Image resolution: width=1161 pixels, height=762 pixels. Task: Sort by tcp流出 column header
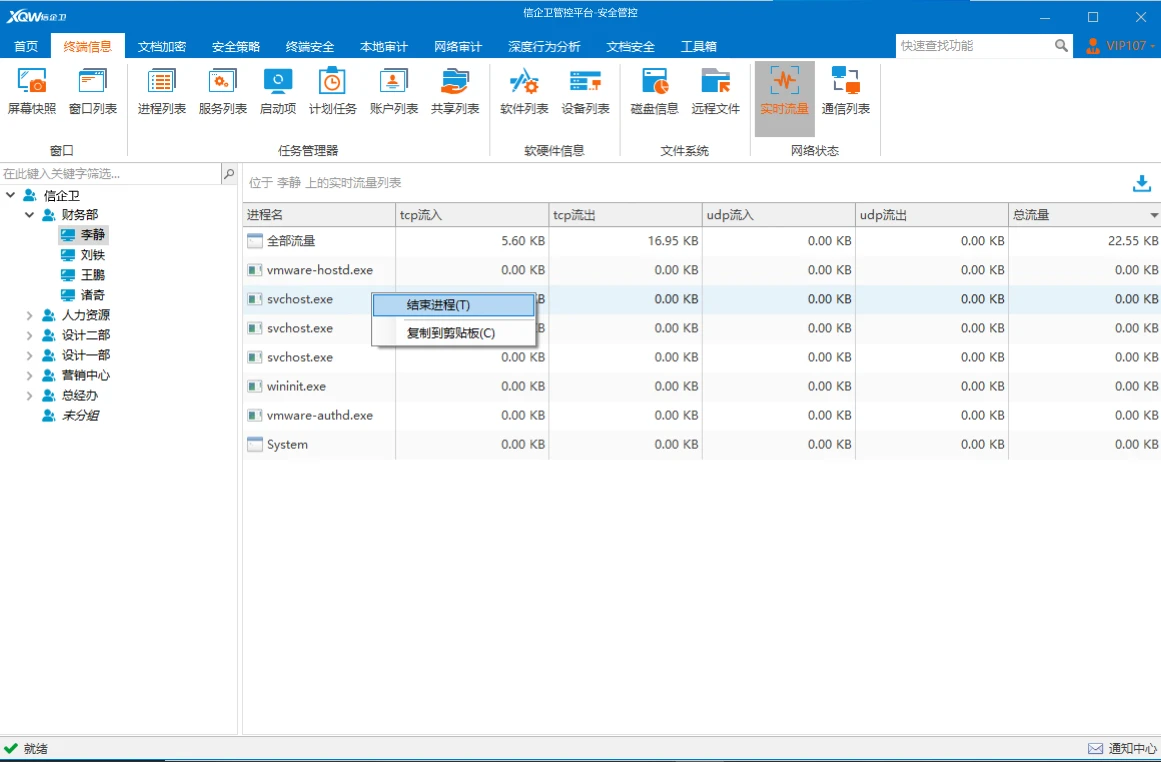click(626, 215)
